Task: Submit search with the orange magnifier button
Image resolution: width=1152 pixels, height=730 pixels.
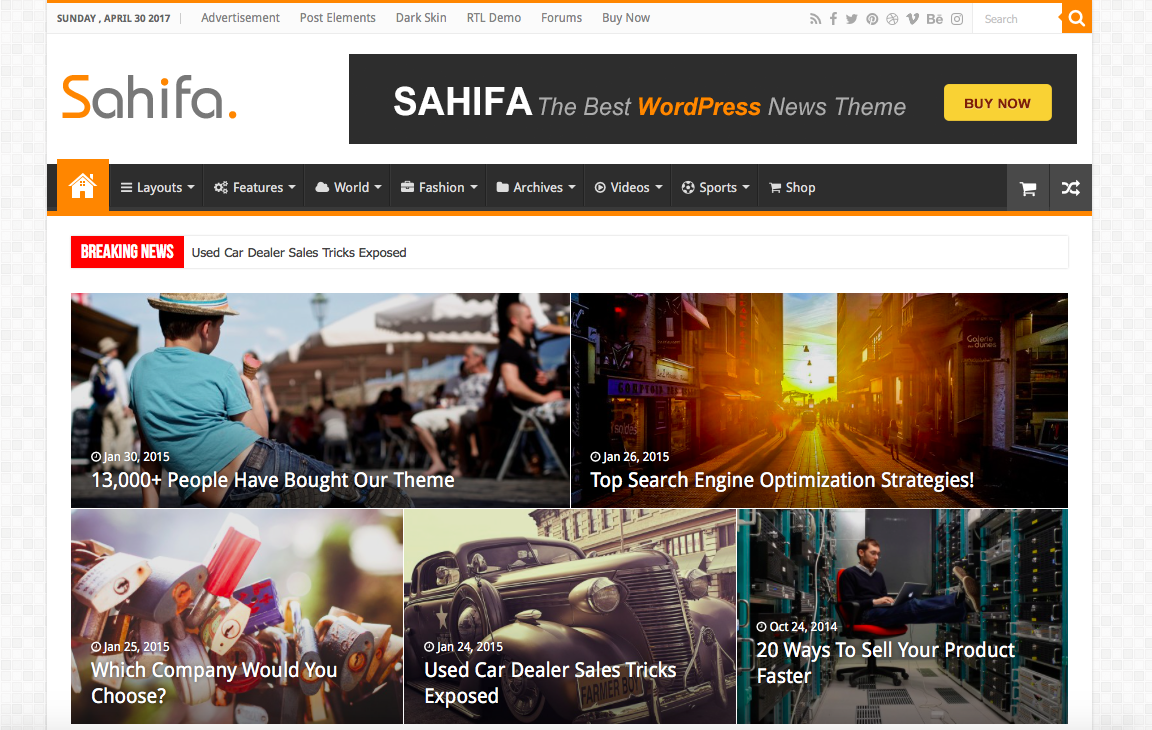Action: click(1076, 18)
